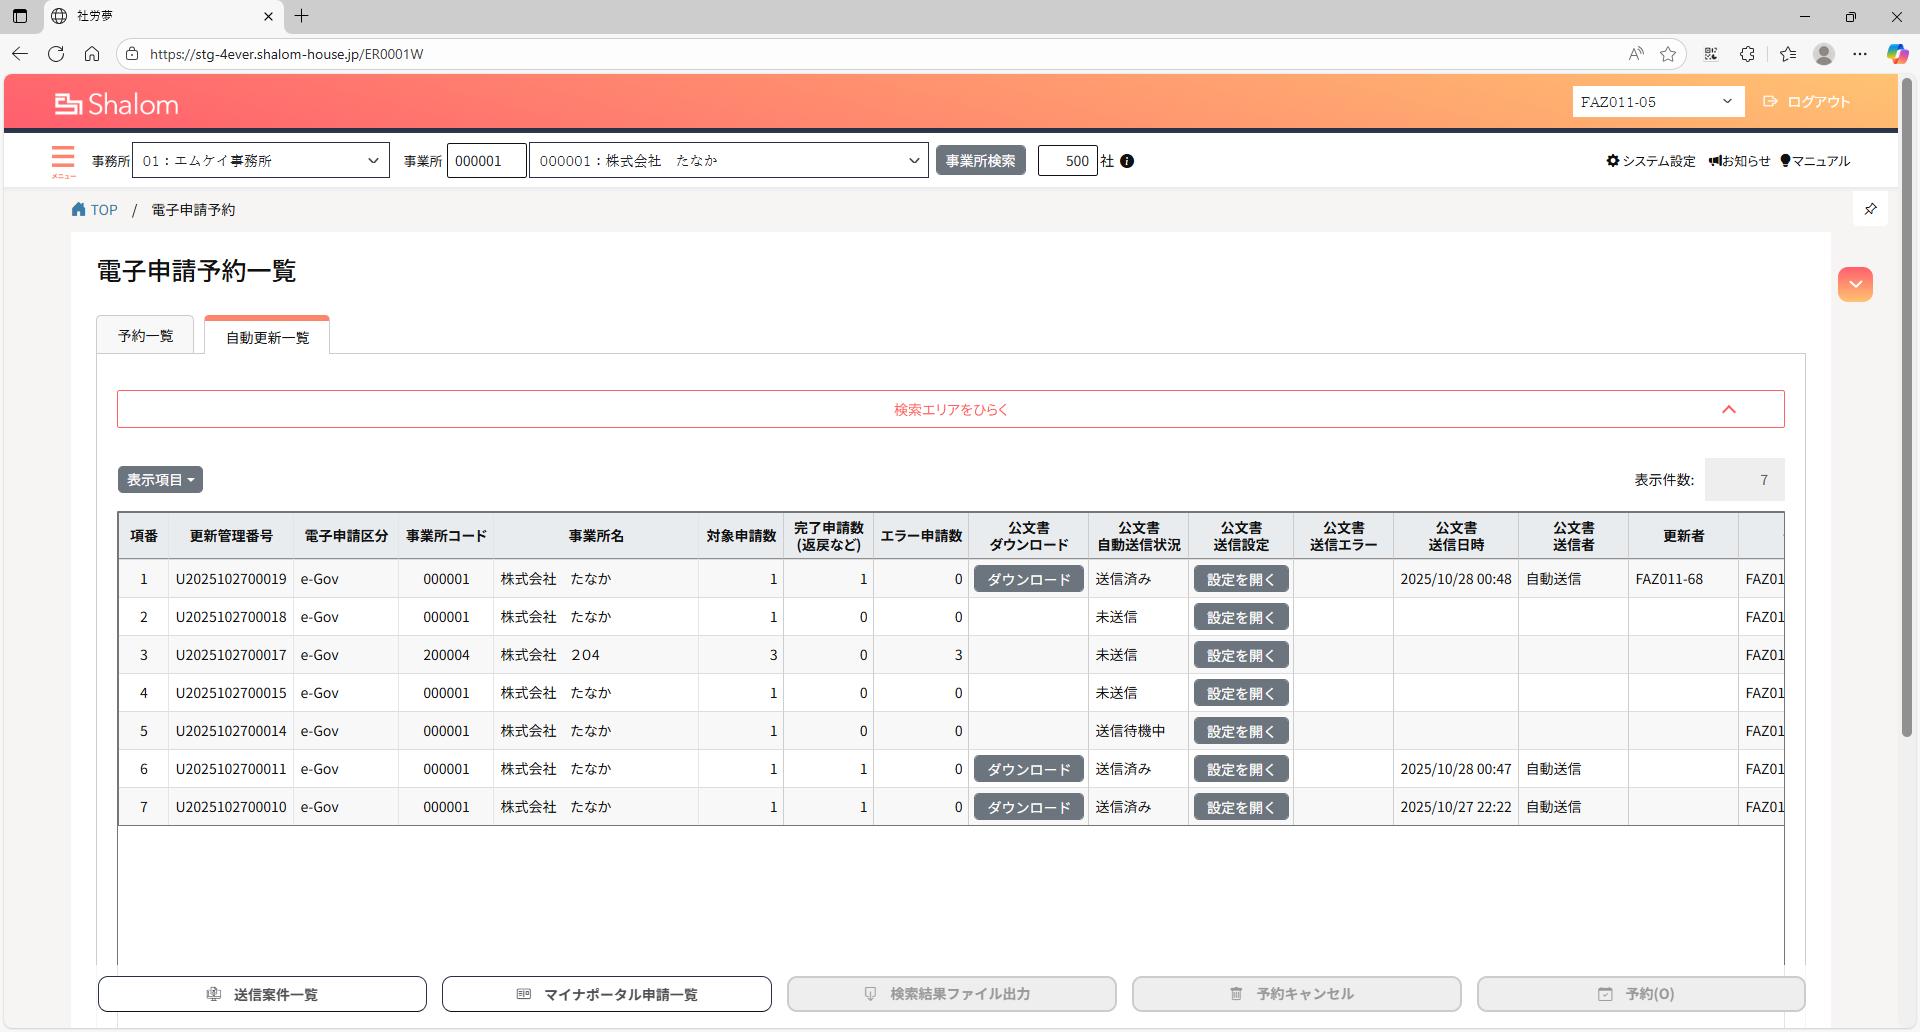Open the FAZ011-05 user dropdown
Viewport: 1920px width, 1032px height.
click(1657, 102)
